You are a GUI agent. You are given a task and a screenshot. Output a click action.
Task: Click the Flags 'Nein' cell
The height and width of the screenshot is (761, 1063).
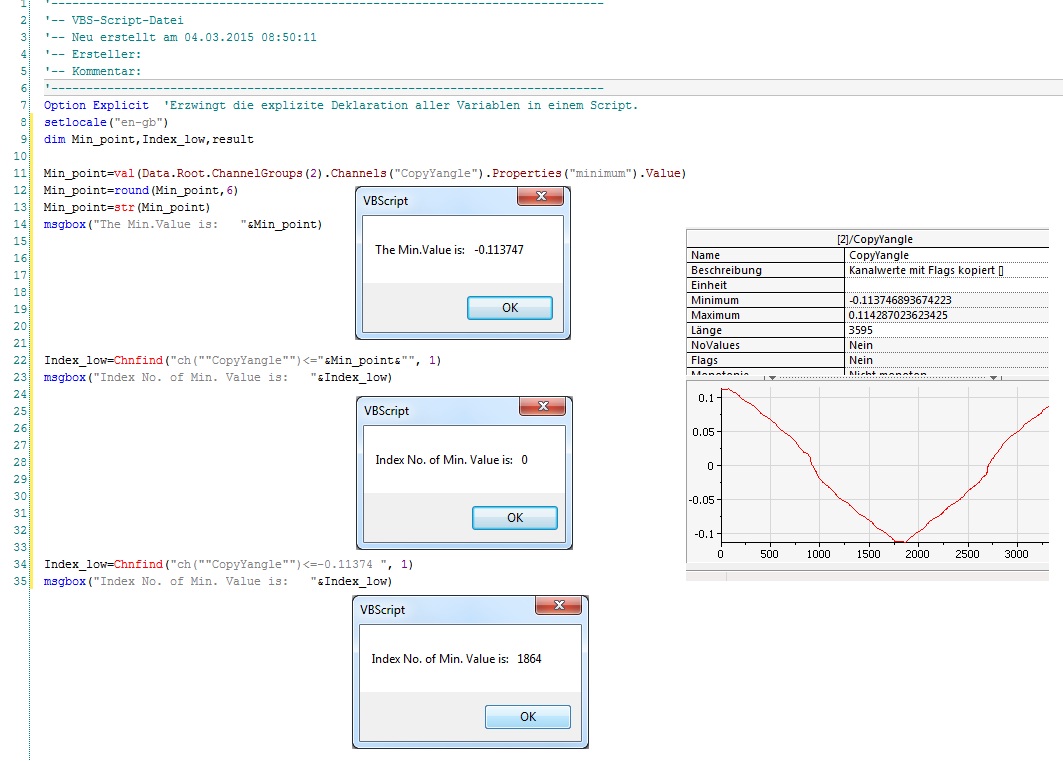[947, 360]
